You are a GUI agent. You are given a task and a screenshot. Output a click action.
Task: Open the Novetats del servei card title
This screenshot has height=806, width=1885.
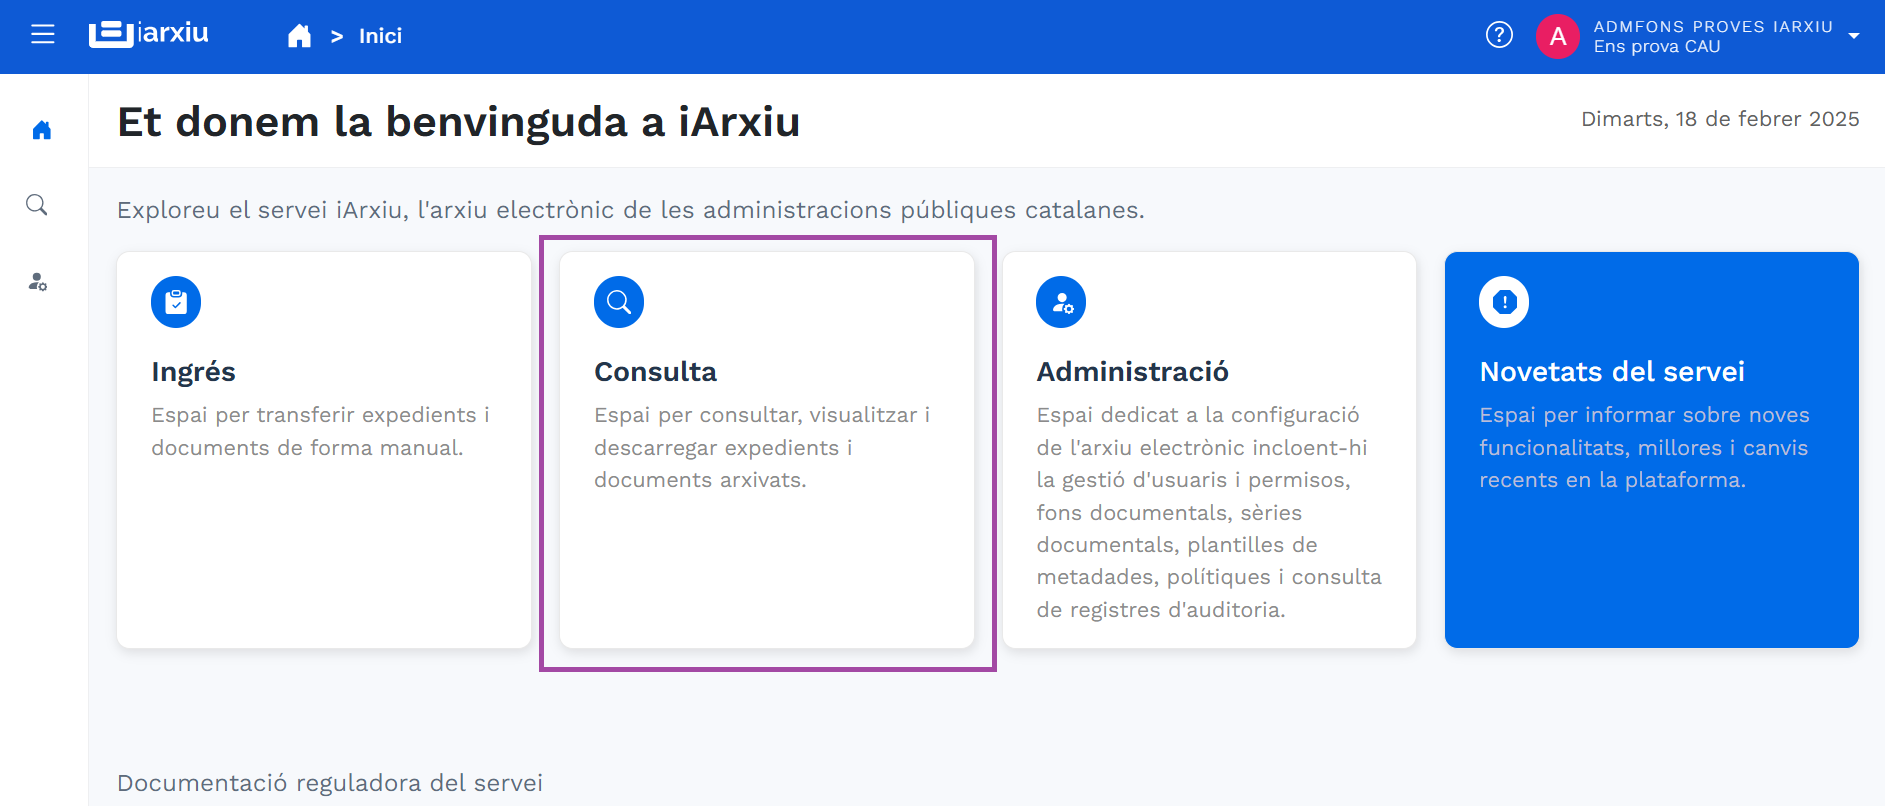coord(1612,372)
